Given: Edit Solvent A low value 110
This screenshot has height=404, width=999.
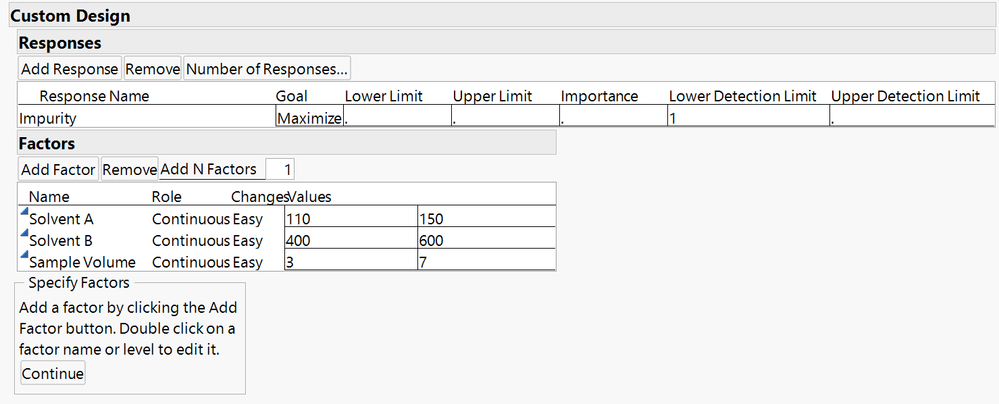Looking at the screenshot, I should 351,219.
